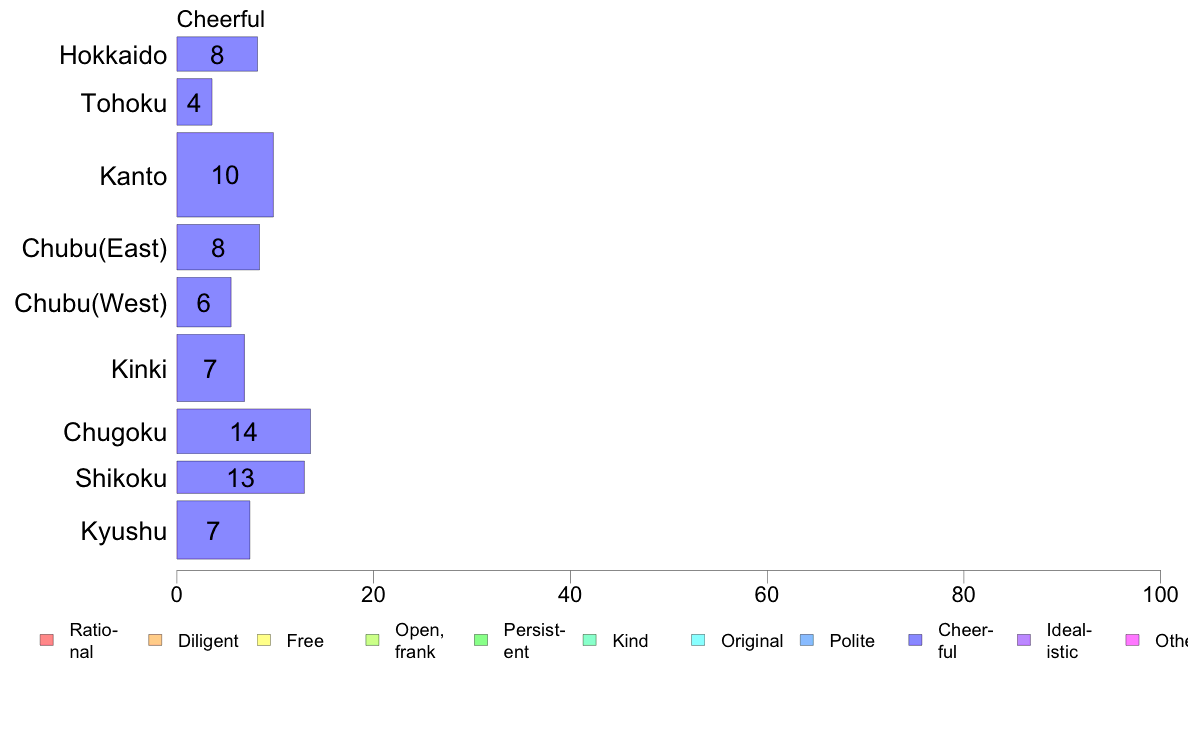The image size is (1188, 736).
Task: Select the Idealistic purple legend swatch
Action: coord(1024,640)
